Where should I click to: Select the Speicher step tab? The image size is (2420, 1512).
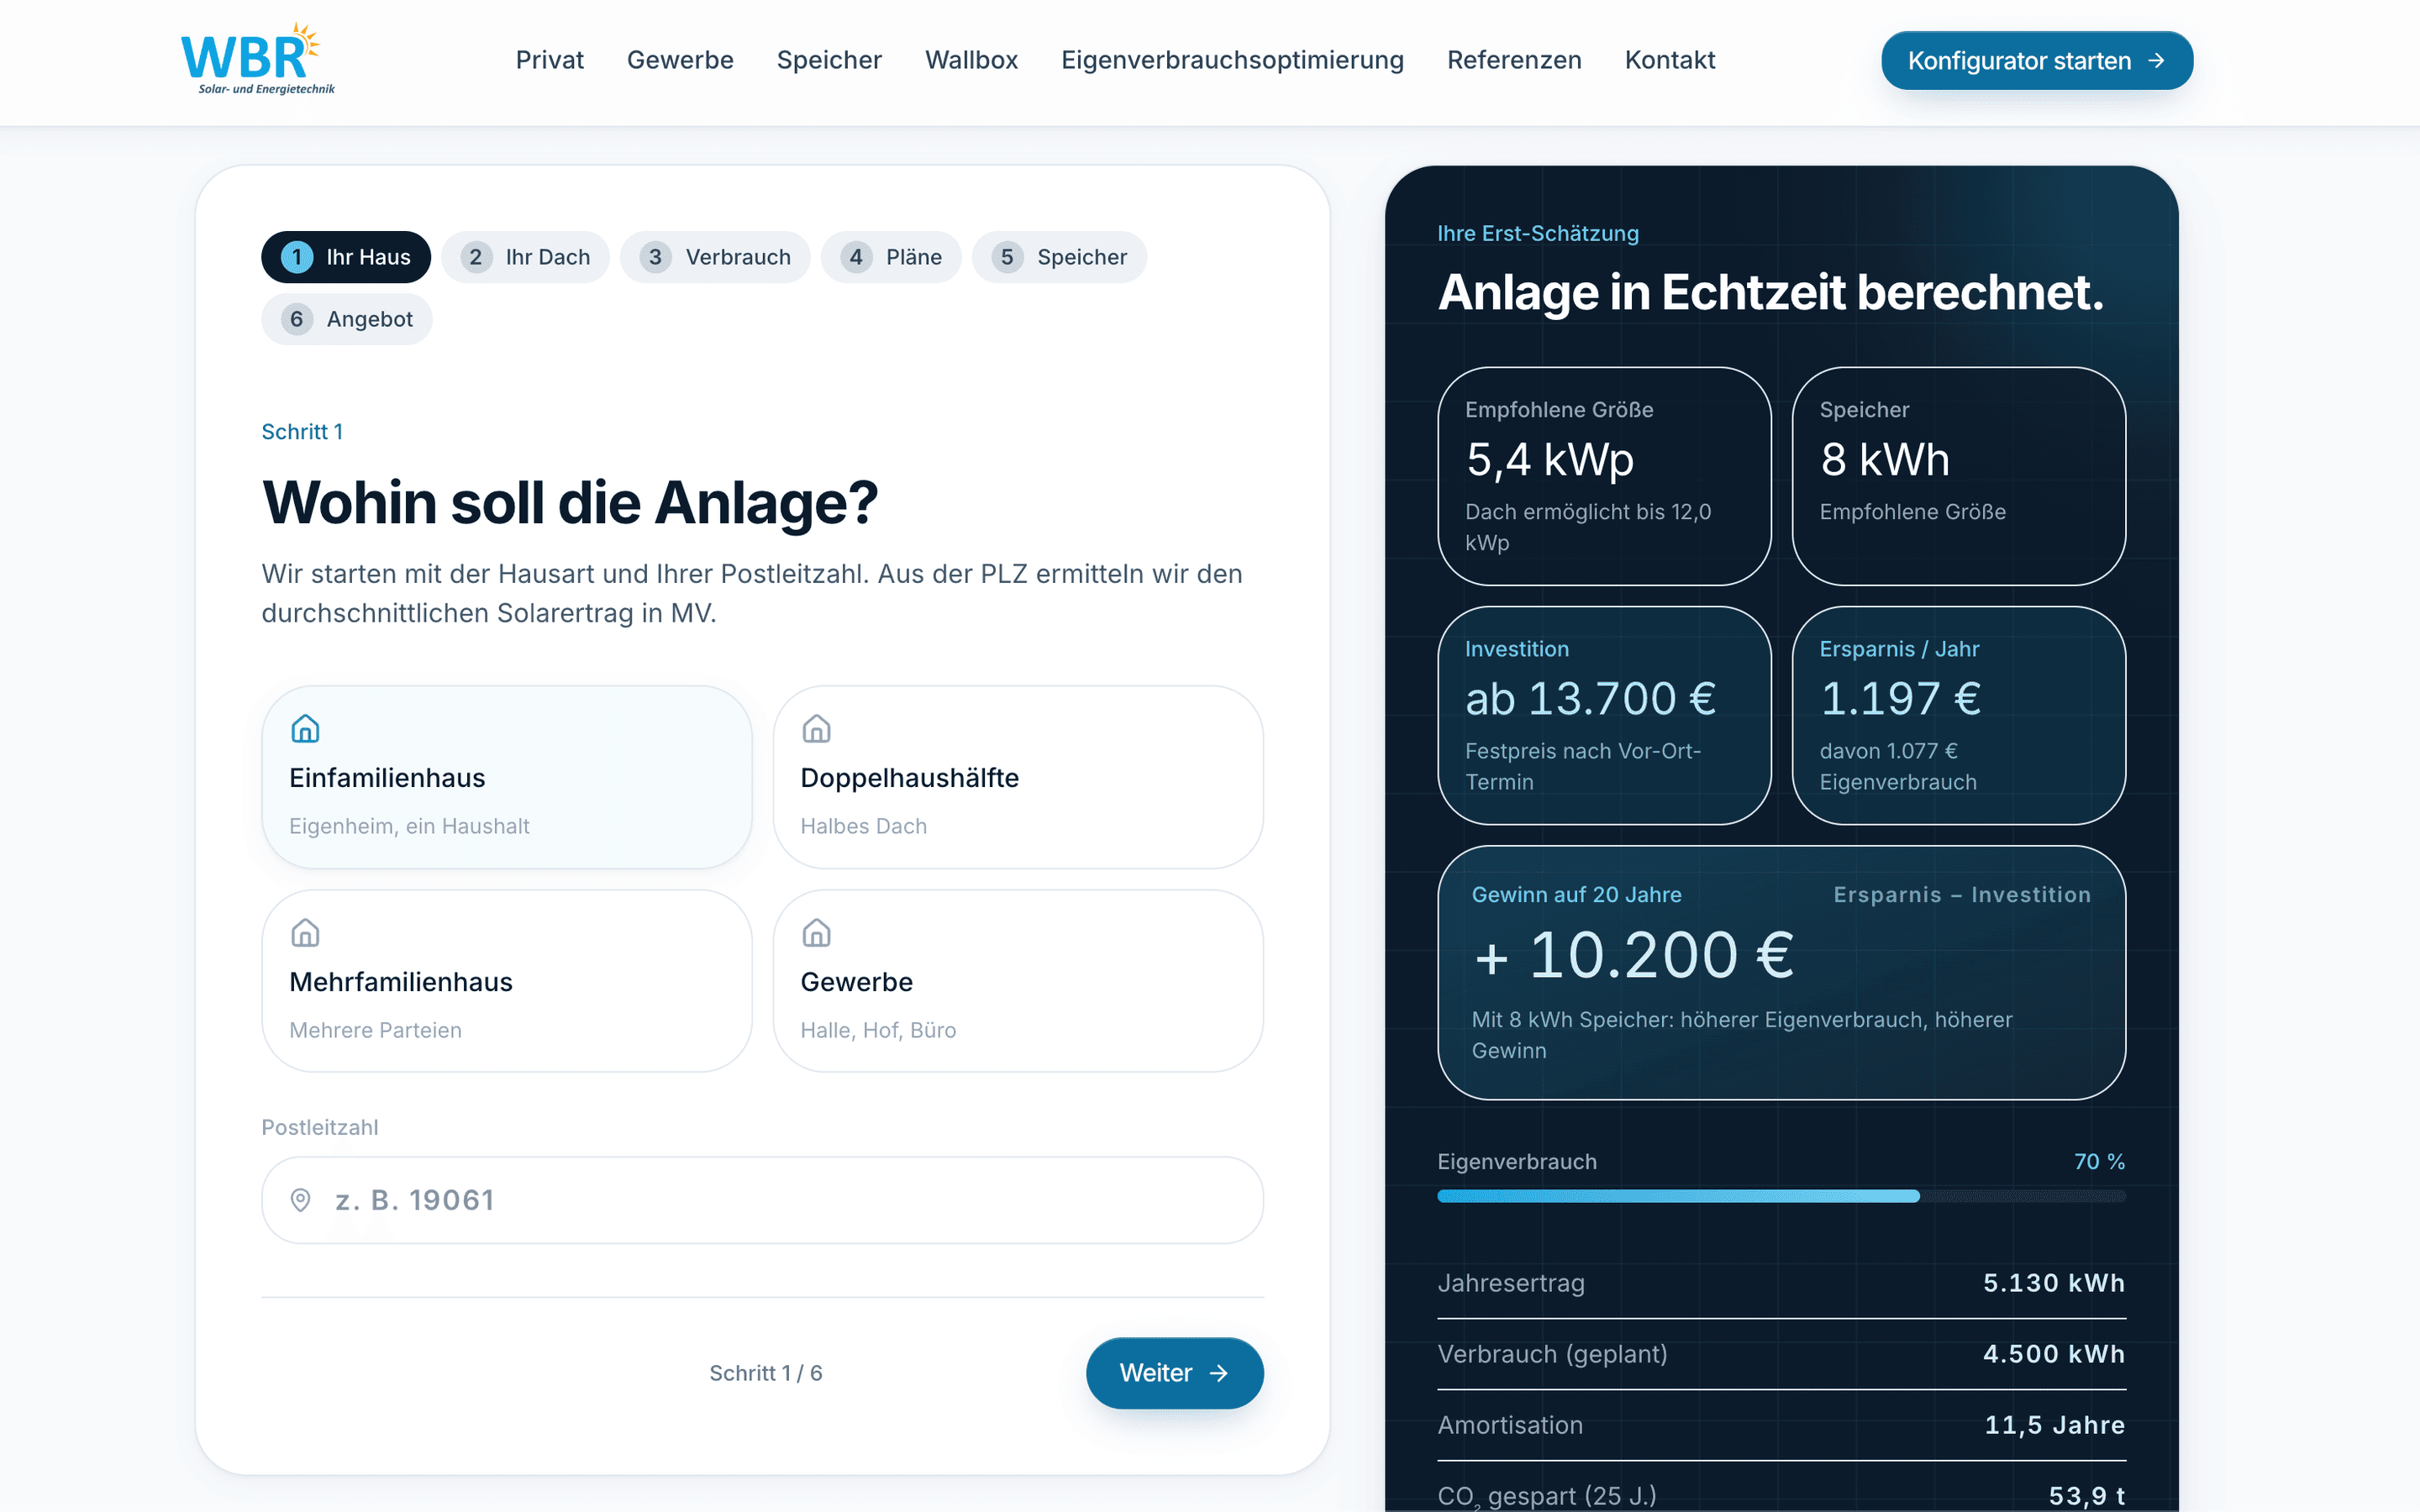coord(1059,257)
